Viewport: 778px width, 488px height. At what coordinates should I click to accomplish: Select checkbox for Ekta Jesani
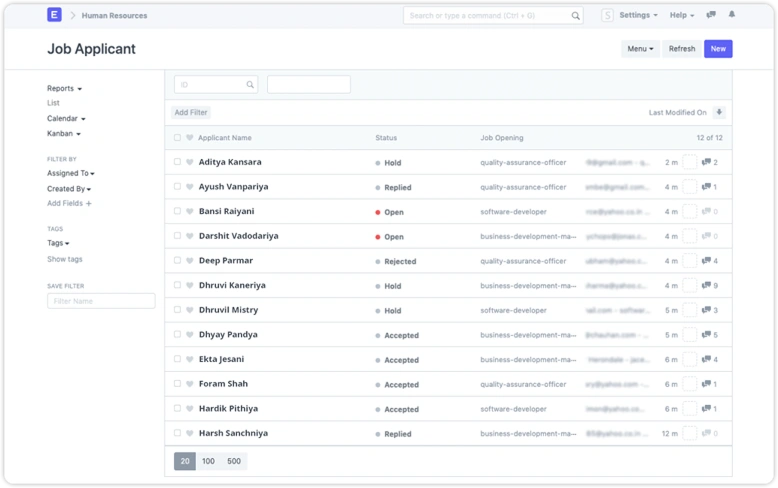177,359
